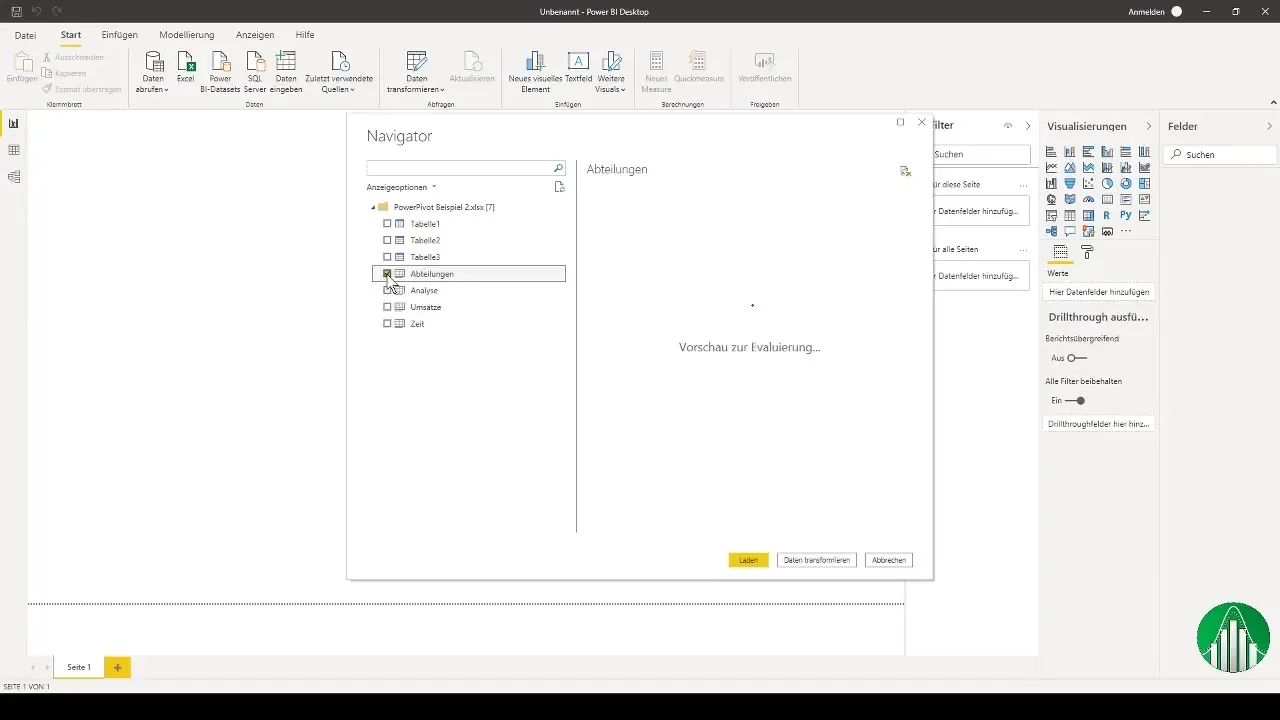Open the Daten transformieren ribbon dropdown
The height and width of the screenshot is (720, 1280).
coord(416,72)
